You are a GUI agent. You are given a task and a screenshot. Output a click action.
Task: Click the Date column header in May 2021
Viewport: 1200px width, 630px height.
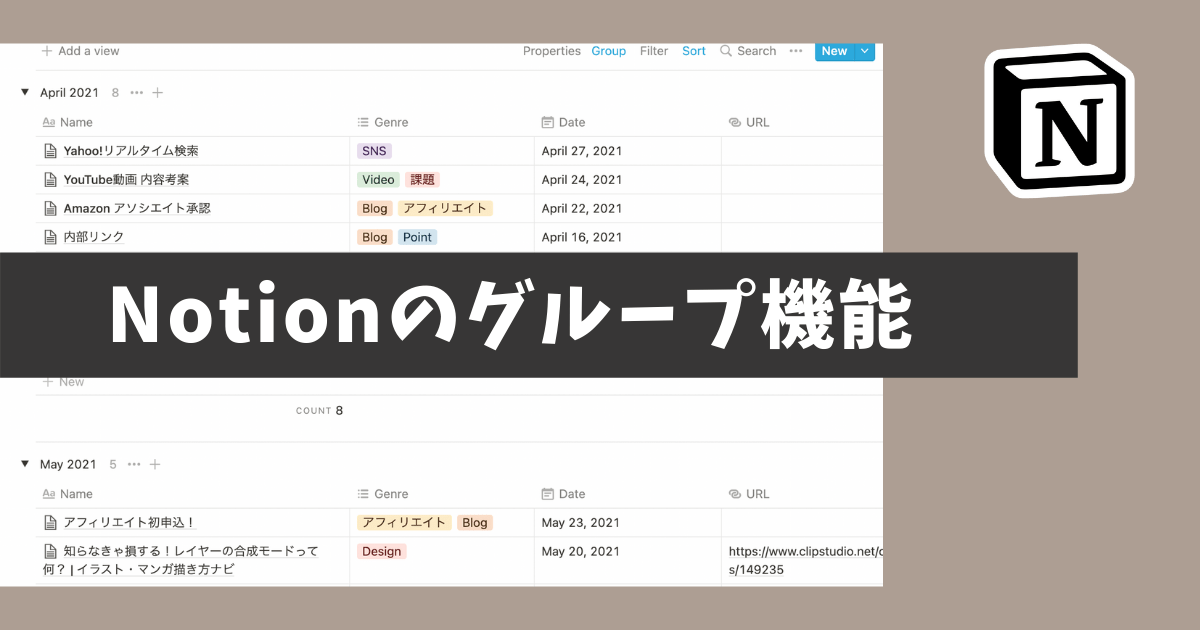pos(563,494)
